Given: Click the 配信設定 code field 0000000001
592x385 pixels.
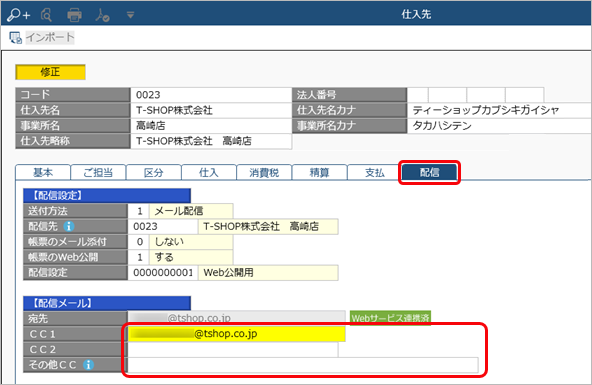Looking at the screenshot, I should coord(163,273).
